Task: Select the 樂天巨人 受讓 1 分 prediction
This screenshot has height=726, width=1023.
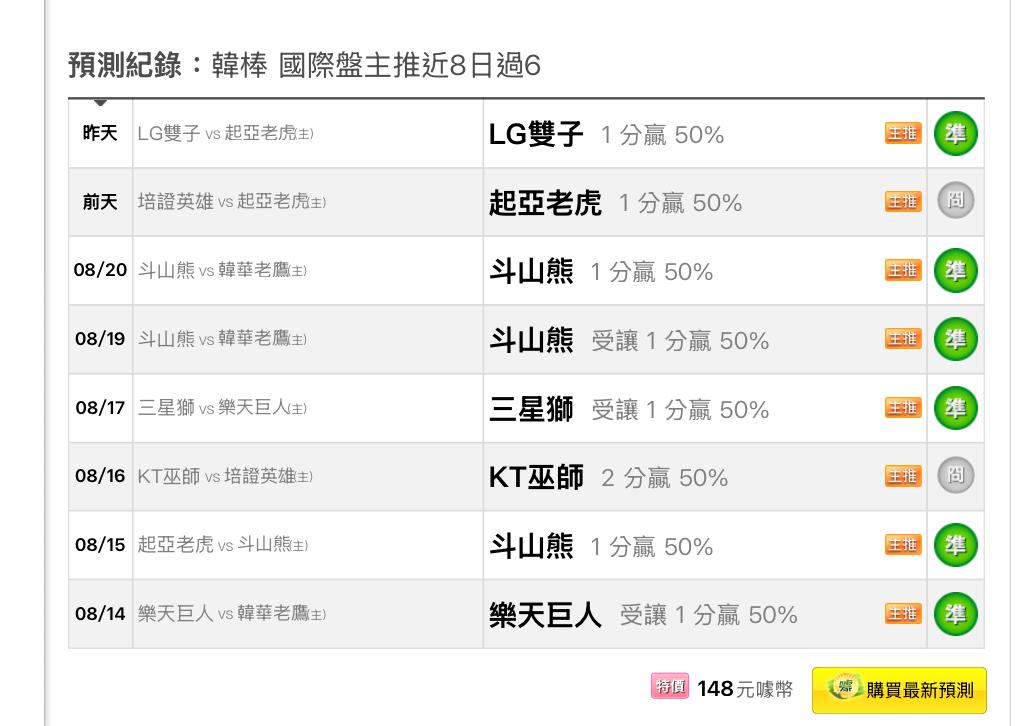Action: (x=643, y=614)
